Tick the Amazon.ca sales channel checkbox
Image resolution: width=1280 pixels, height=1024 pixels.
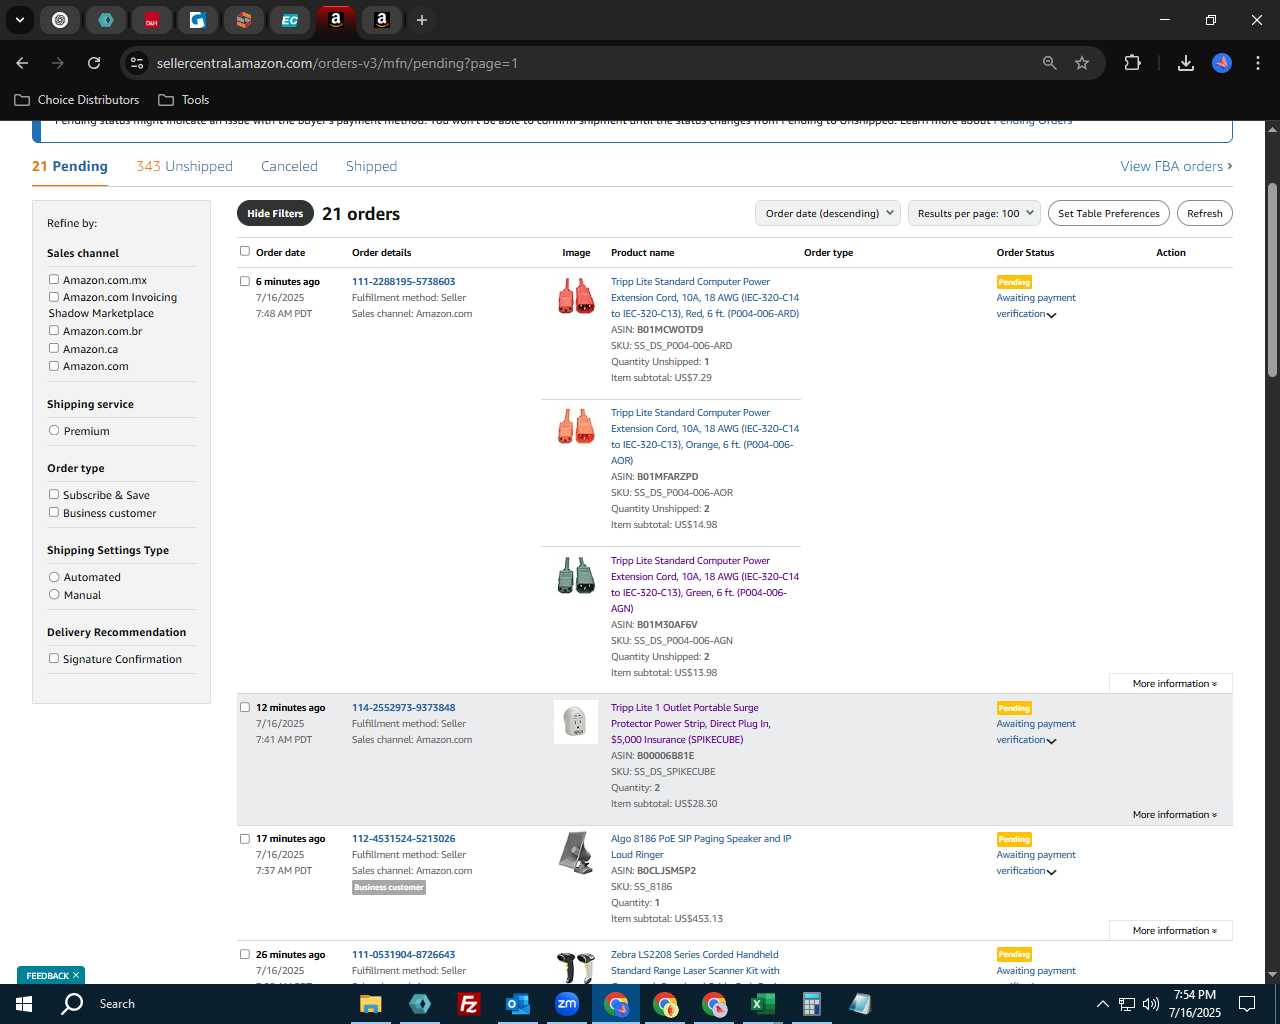[54, 348]
